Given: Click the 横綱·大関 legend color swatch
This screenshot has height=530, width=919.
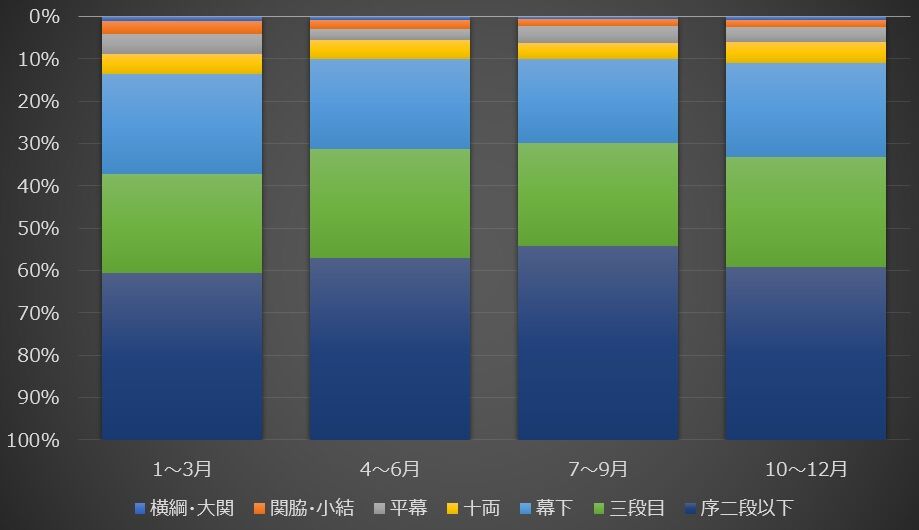Looking at the screenshot, I should click(x=140, y=508).
